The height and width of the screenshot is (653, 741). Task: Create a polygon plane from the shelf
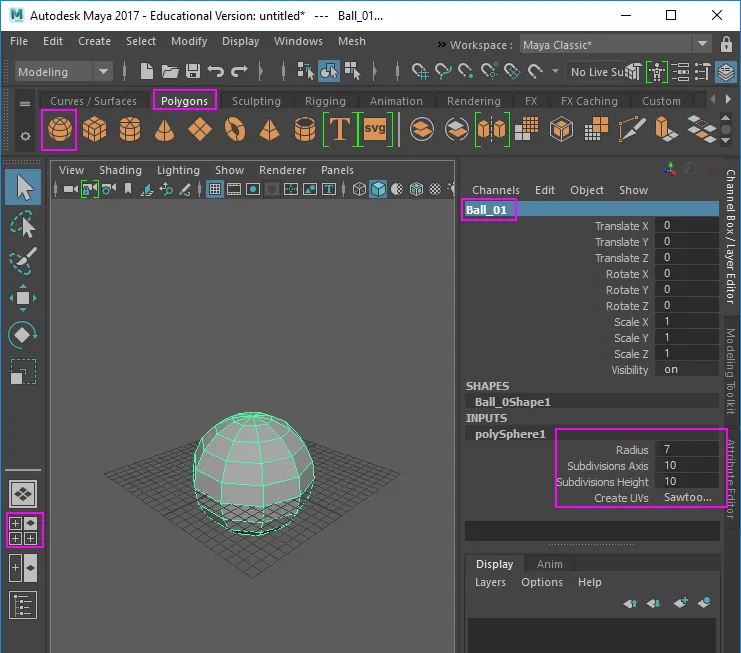199,129
